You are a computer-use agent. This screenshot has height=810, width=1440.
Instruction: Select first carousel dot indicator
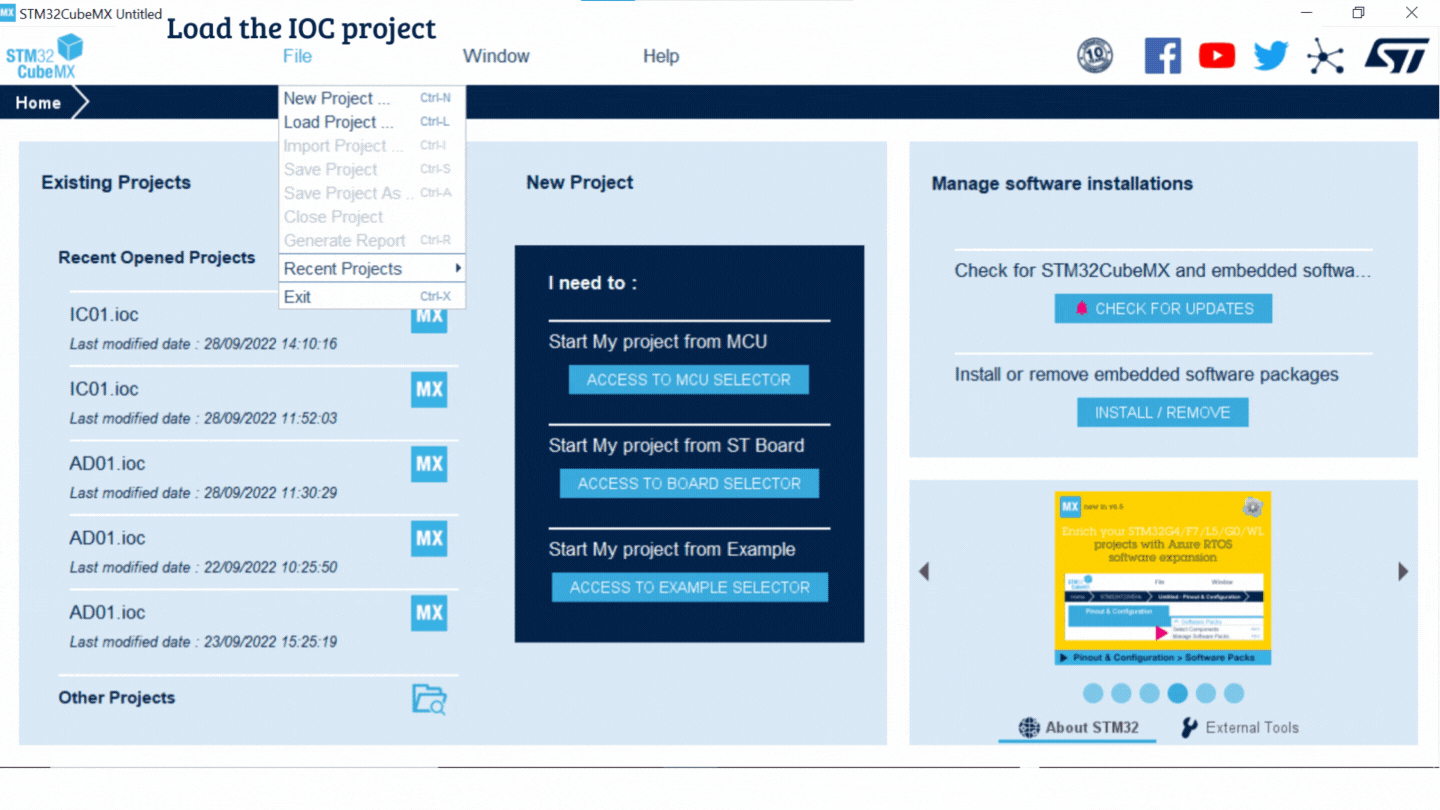(x=1093, y=693)
